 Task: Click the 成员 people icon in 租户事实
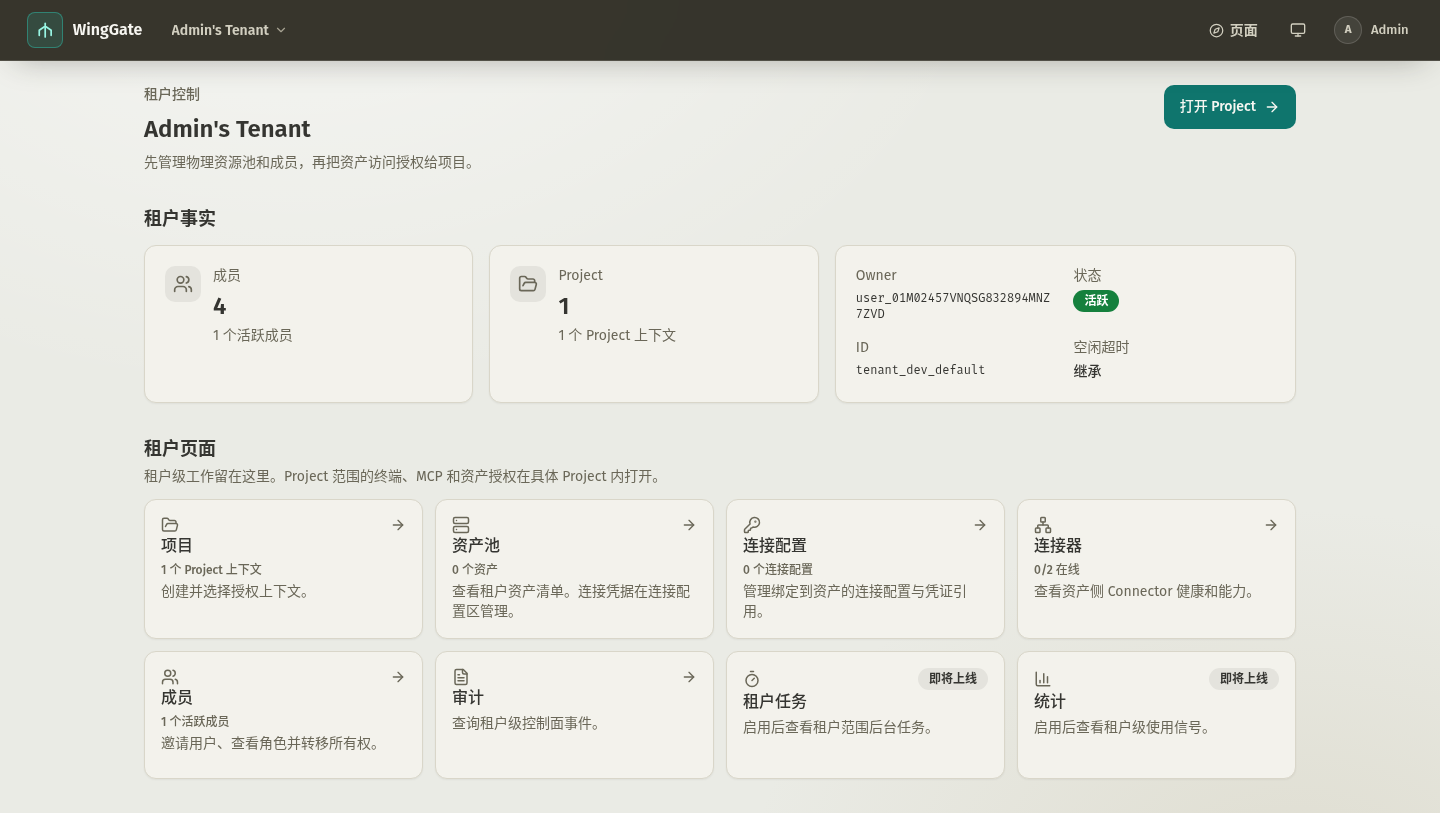click(183, 284)
